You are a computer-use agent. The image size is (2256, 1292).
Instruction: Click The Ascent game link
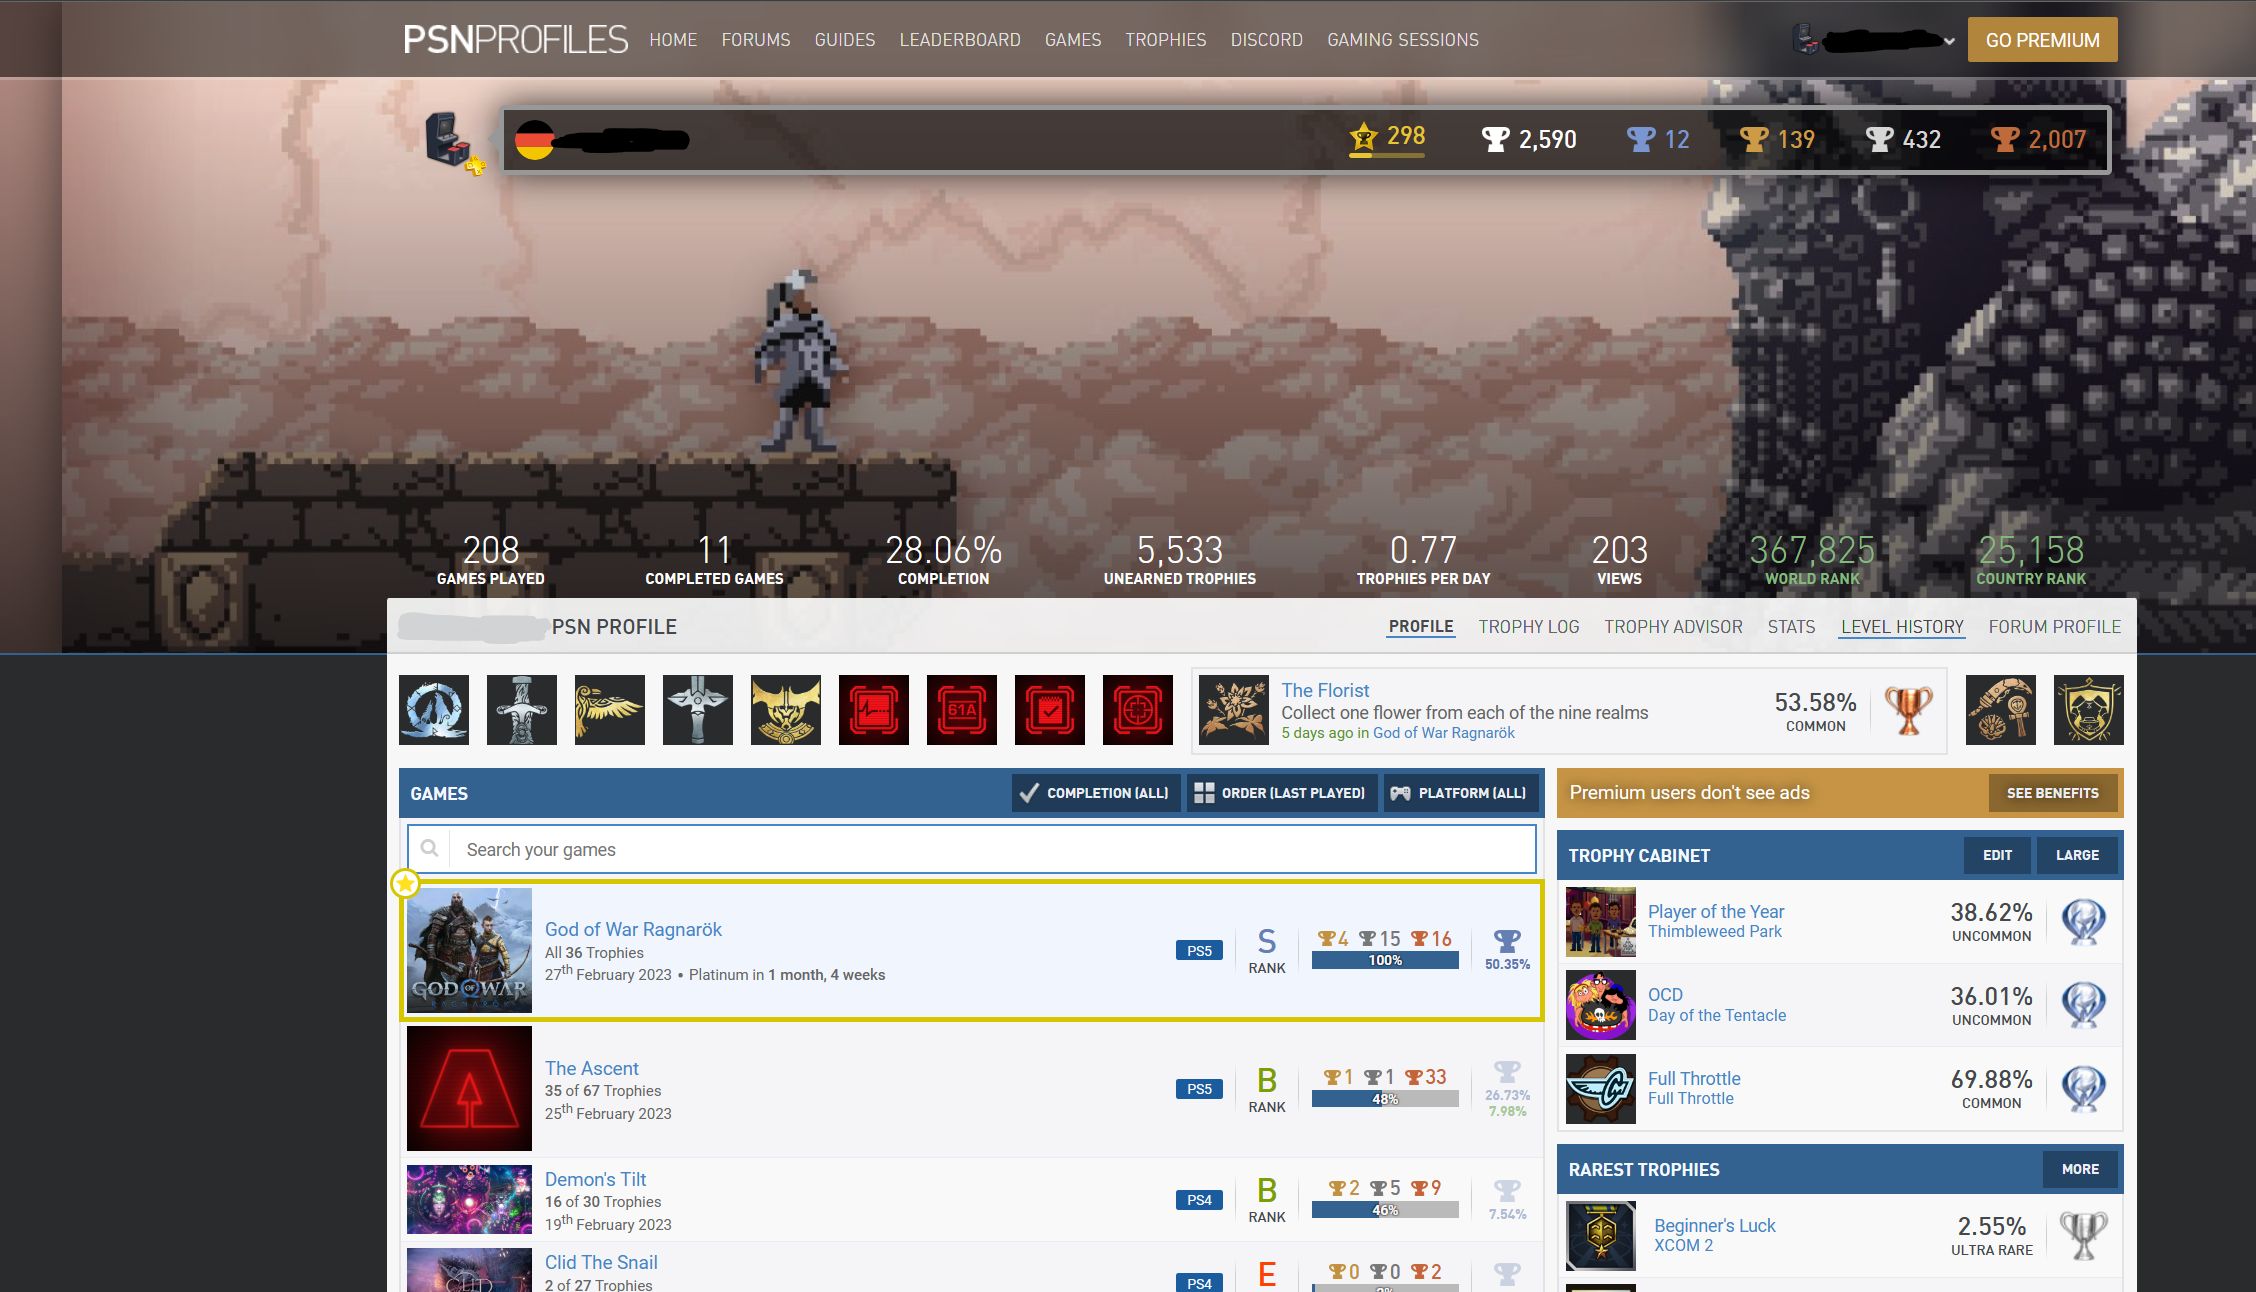589,1067
